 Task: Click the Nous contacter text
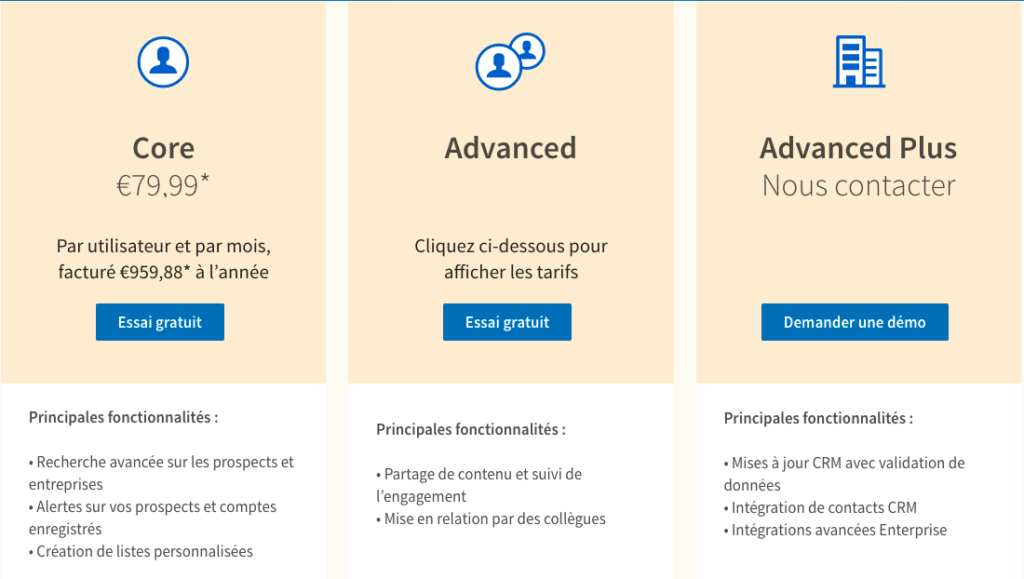[858, 186]
